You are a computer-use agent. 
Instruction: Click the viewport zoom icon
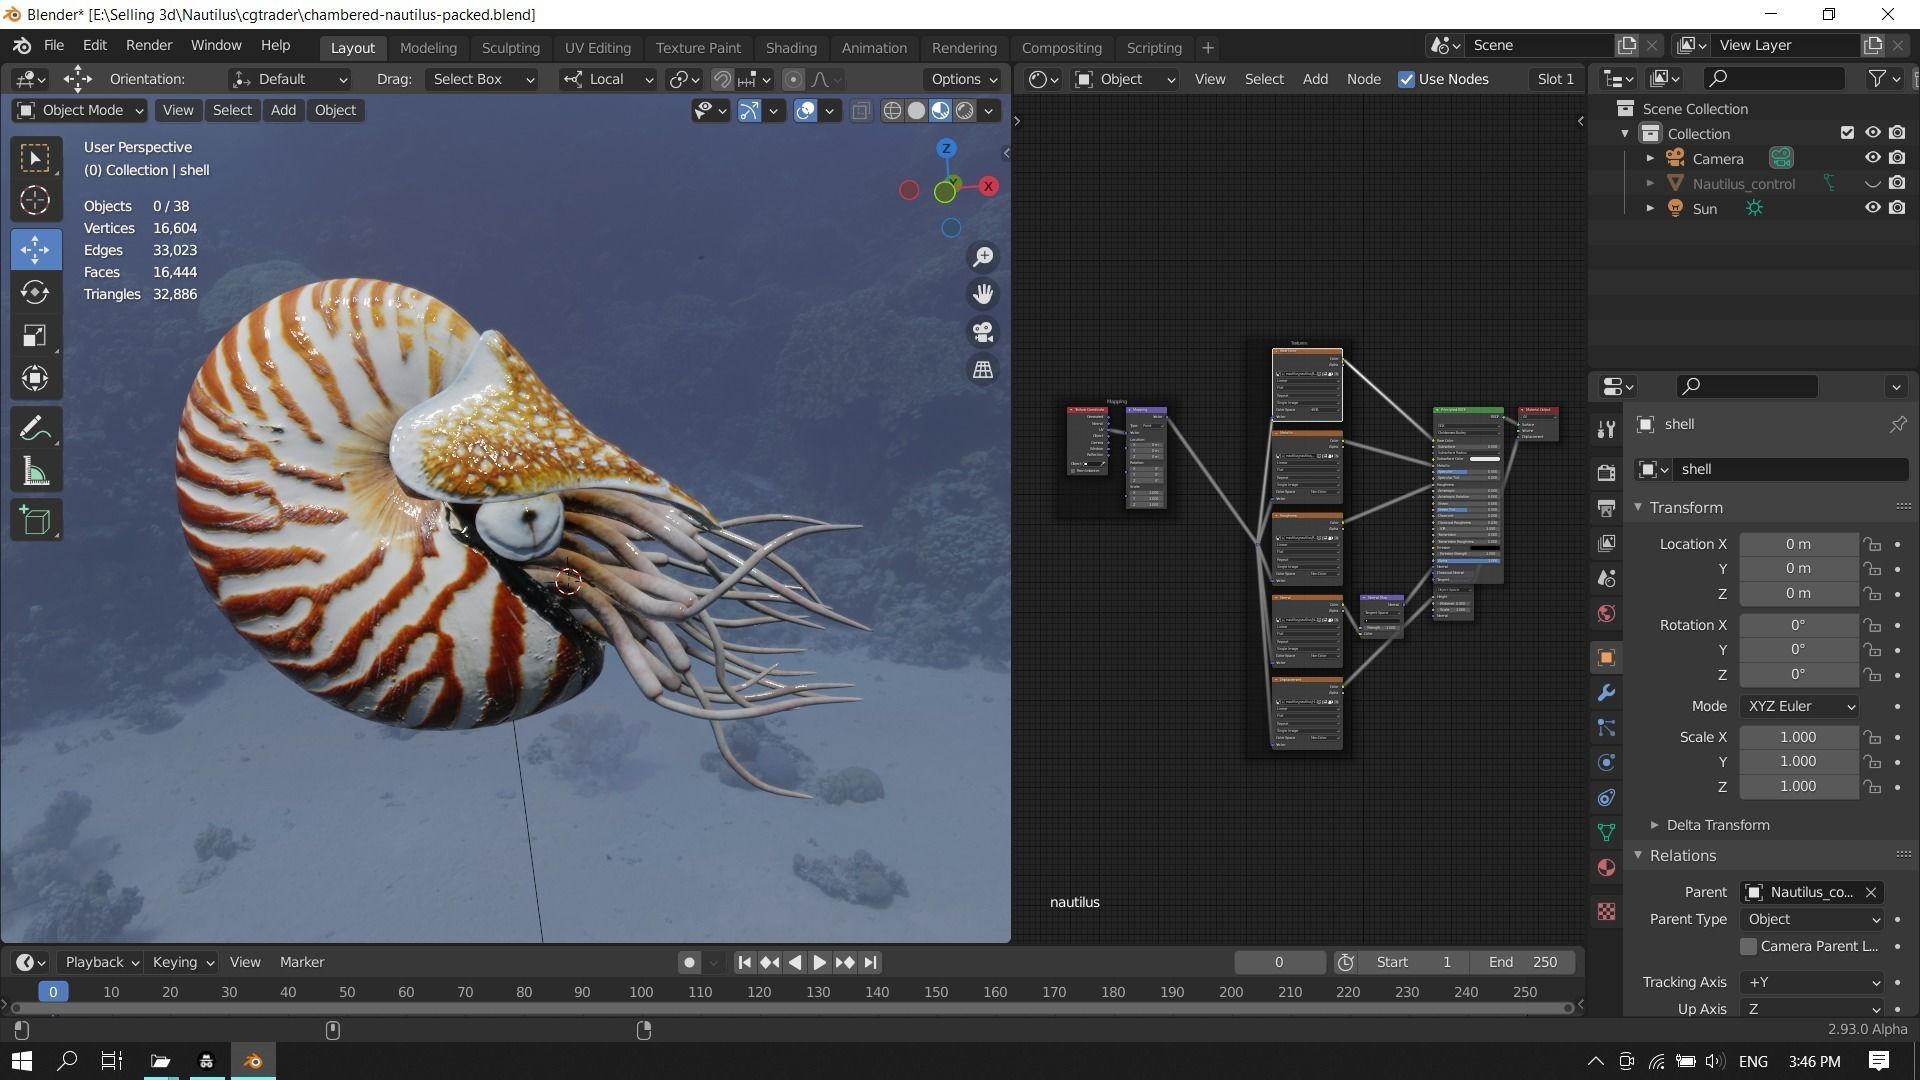tap(983, 257)
